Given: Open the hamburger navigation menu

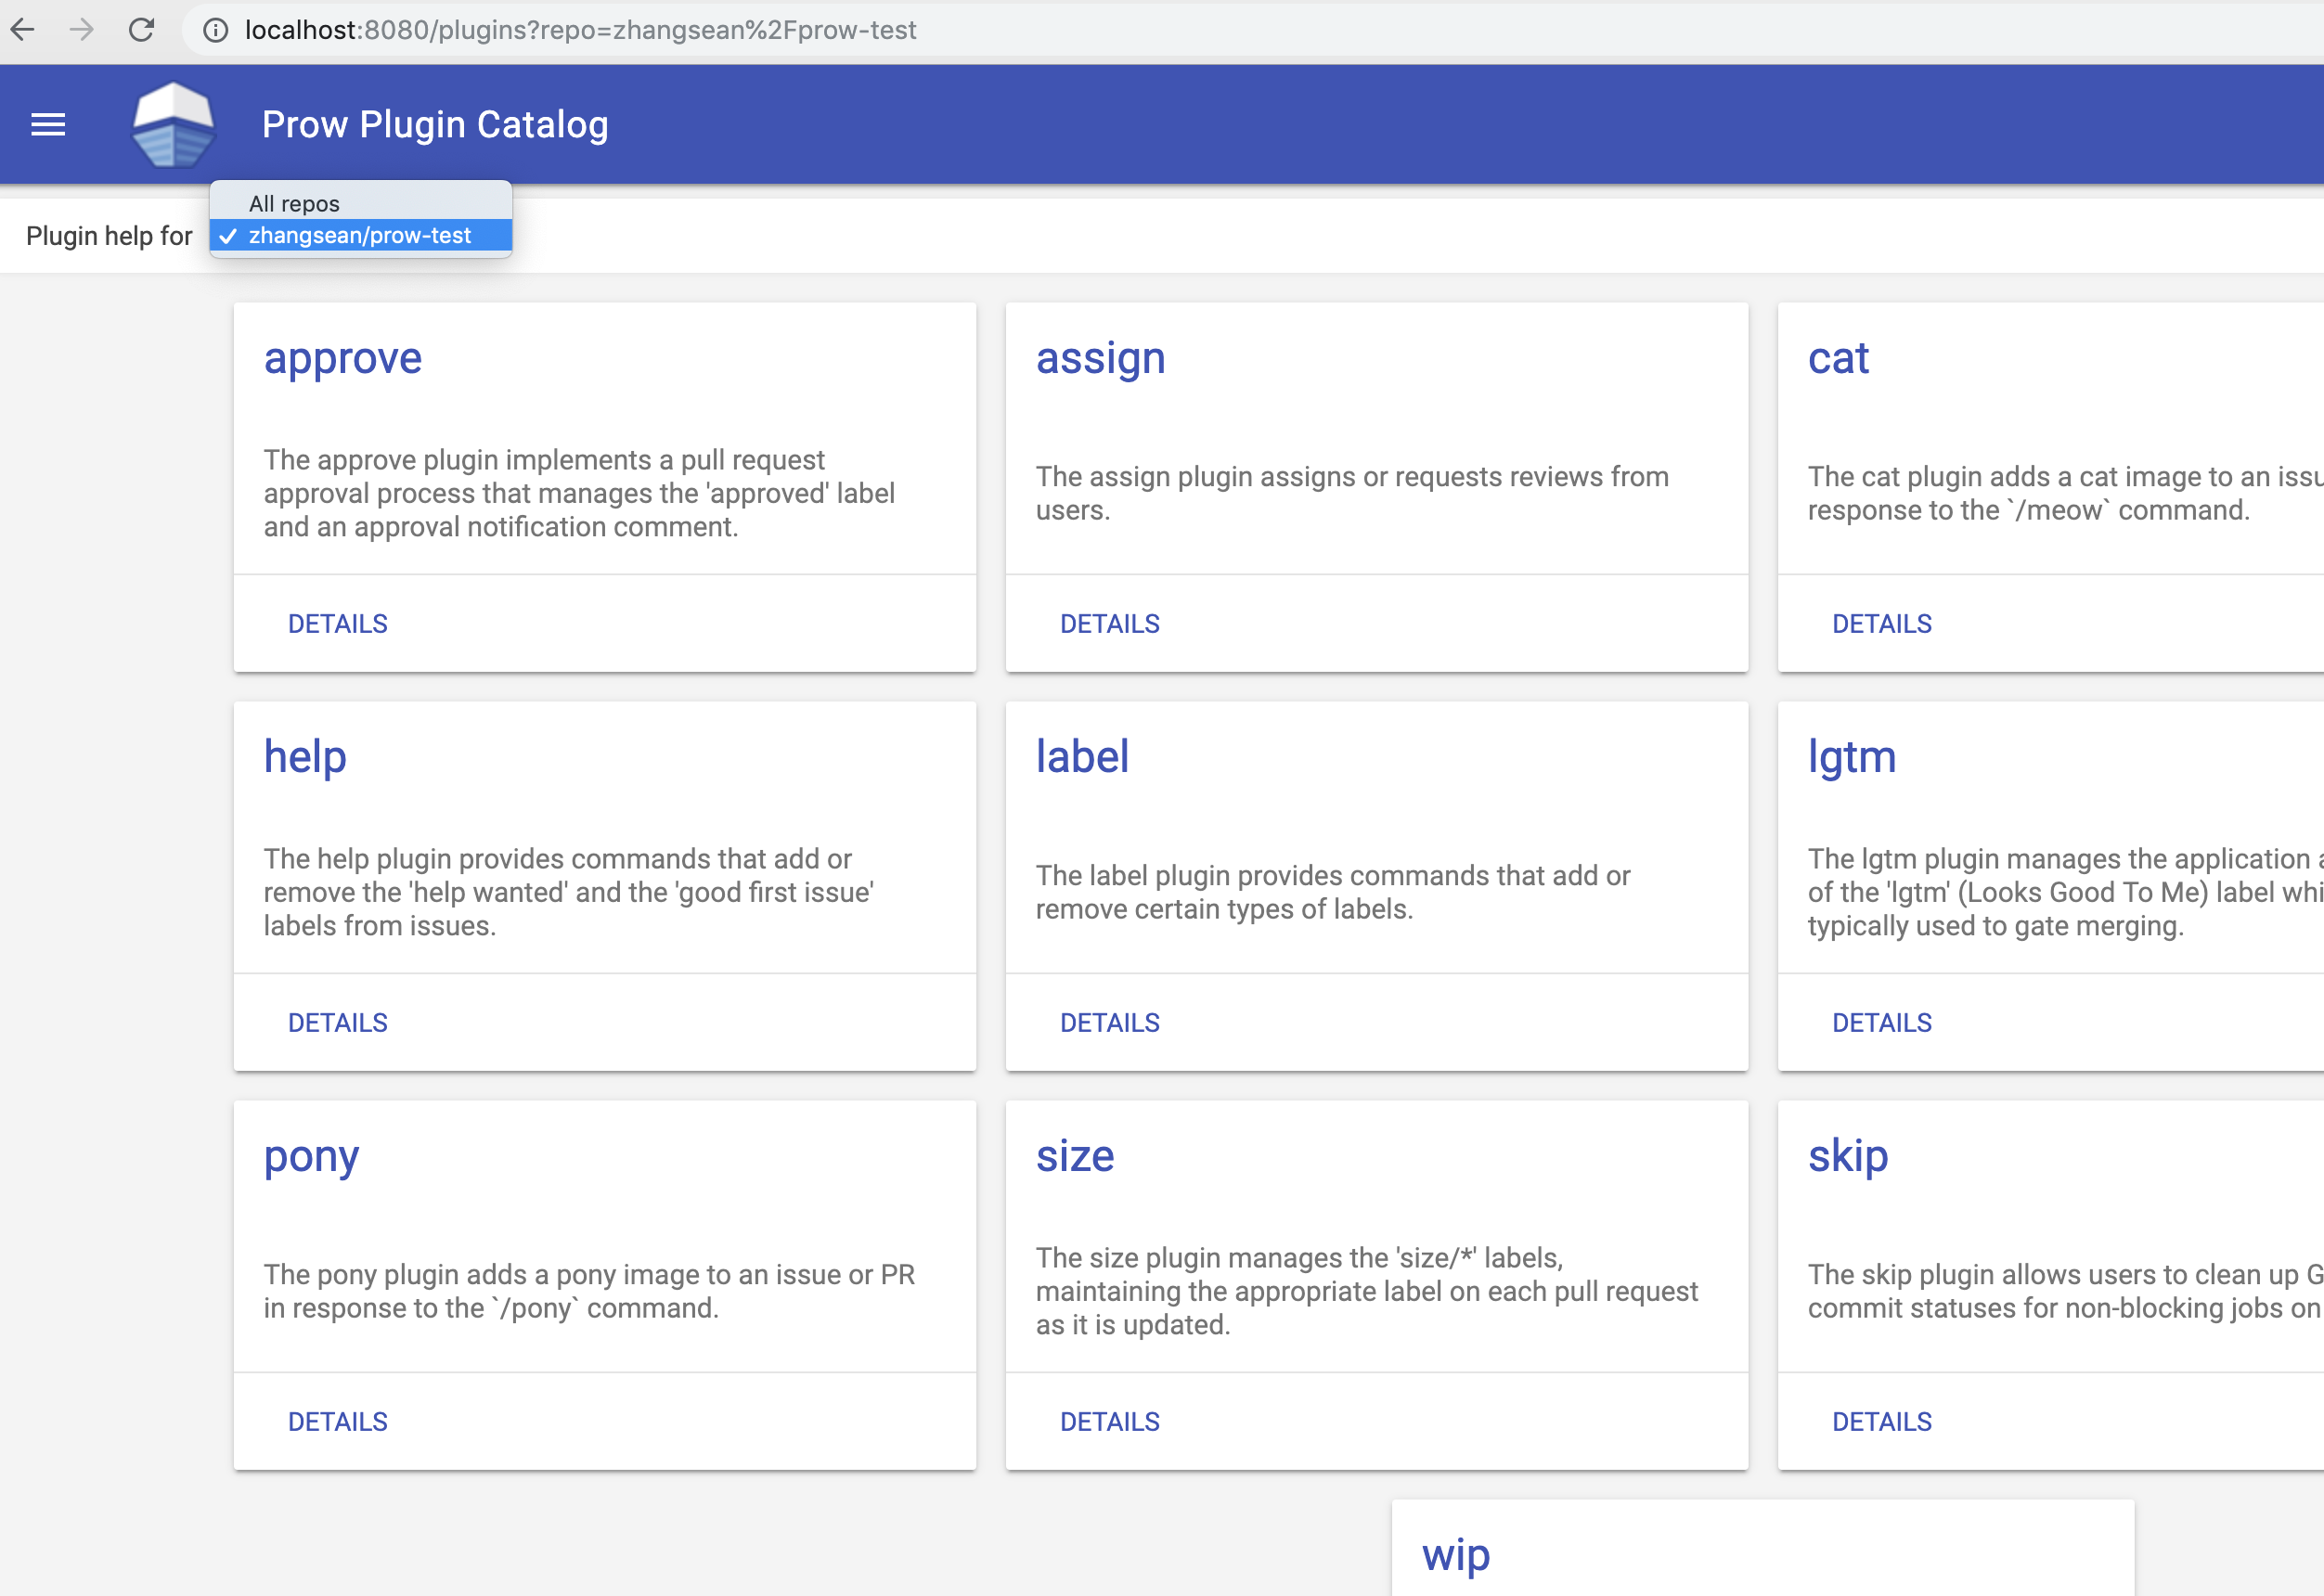Looking at the screenshot, I should click(48, 125).
